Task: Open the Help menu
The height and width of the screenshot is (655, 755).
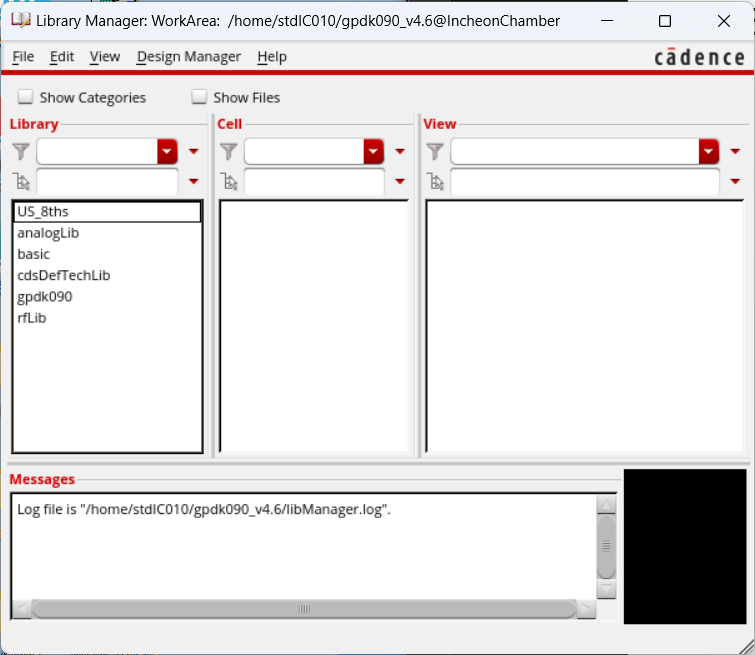Action: [x=272, y=57]
